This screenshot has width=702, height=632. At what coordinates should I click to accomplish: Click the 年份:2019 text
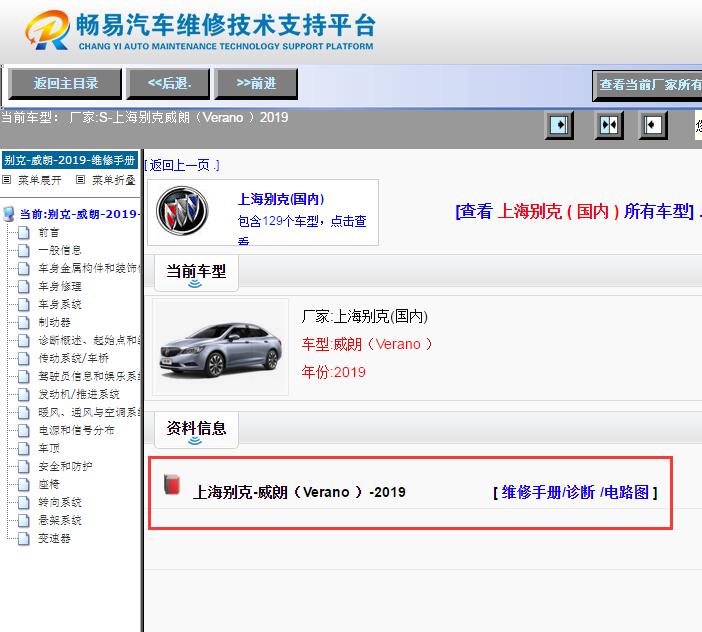pos(334,372)
